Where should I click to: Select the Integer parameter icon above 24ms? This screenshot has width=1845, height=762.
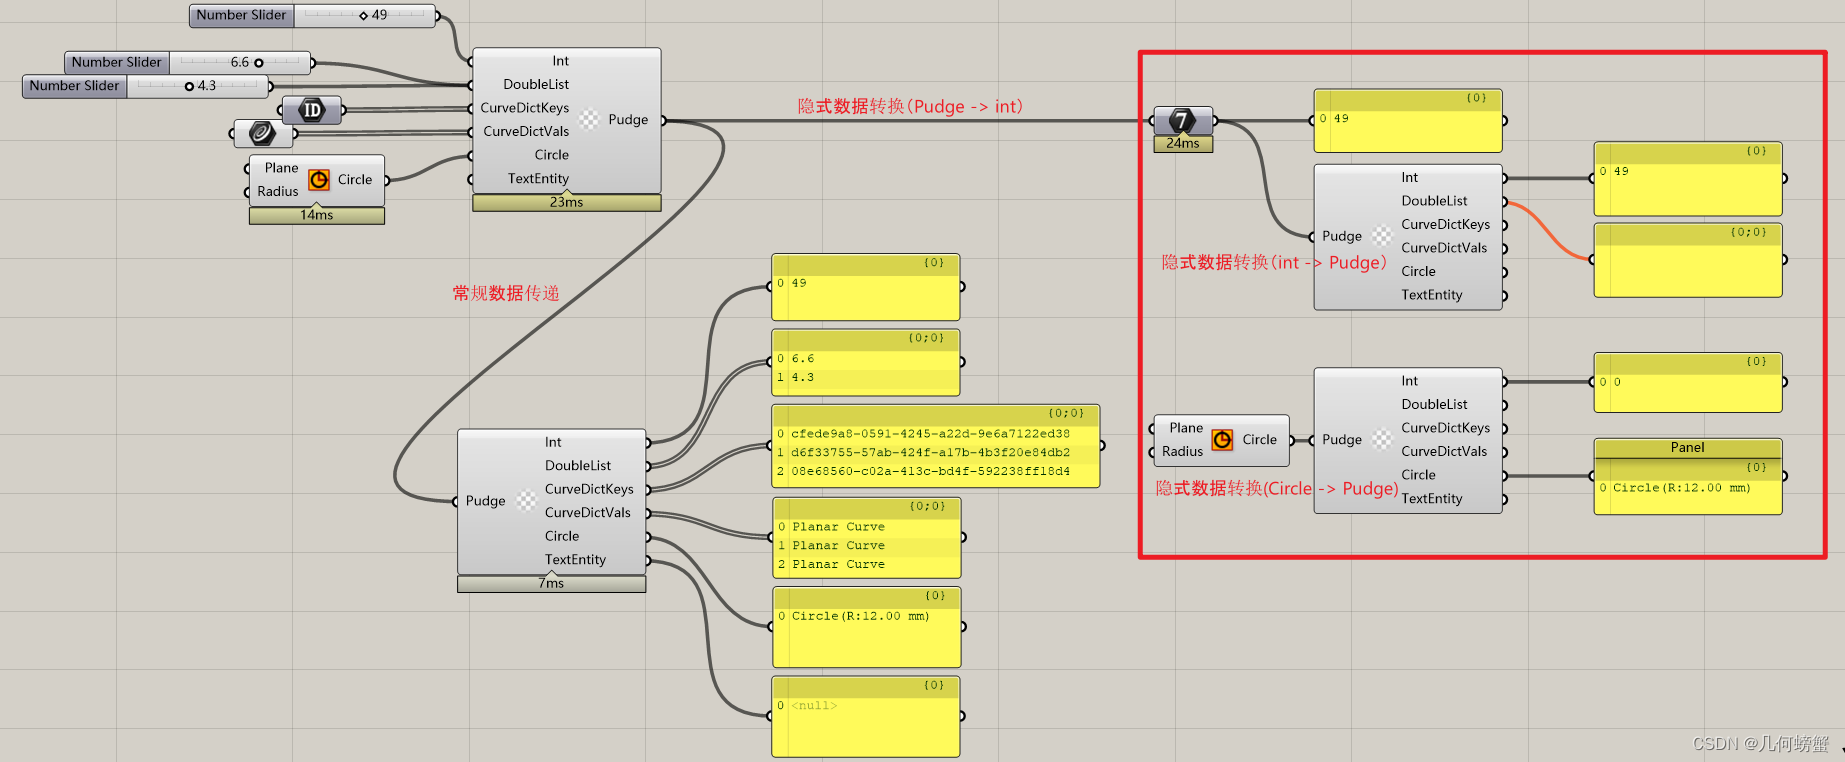tap(1183, 121)
